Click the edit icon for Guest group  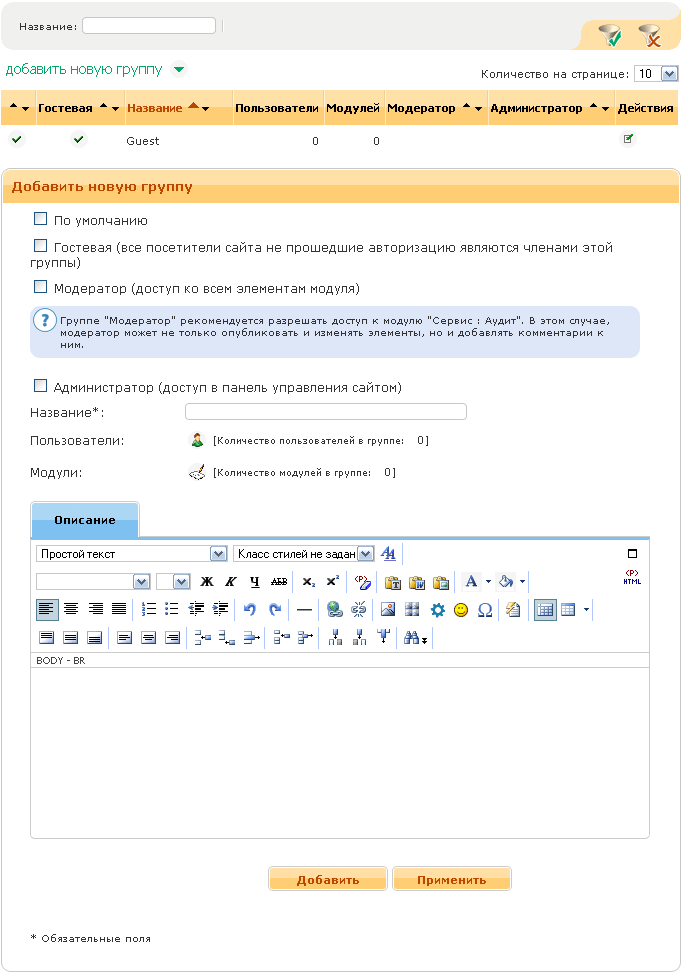[x=628, y=140]
